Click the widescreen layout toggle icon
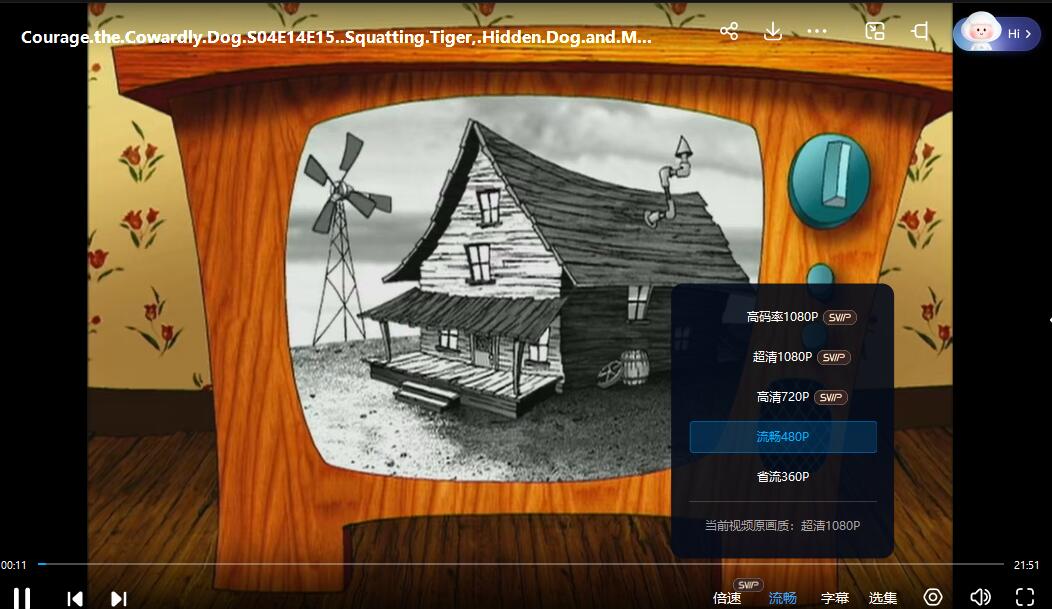1052x609 pixels. [920, 31]
